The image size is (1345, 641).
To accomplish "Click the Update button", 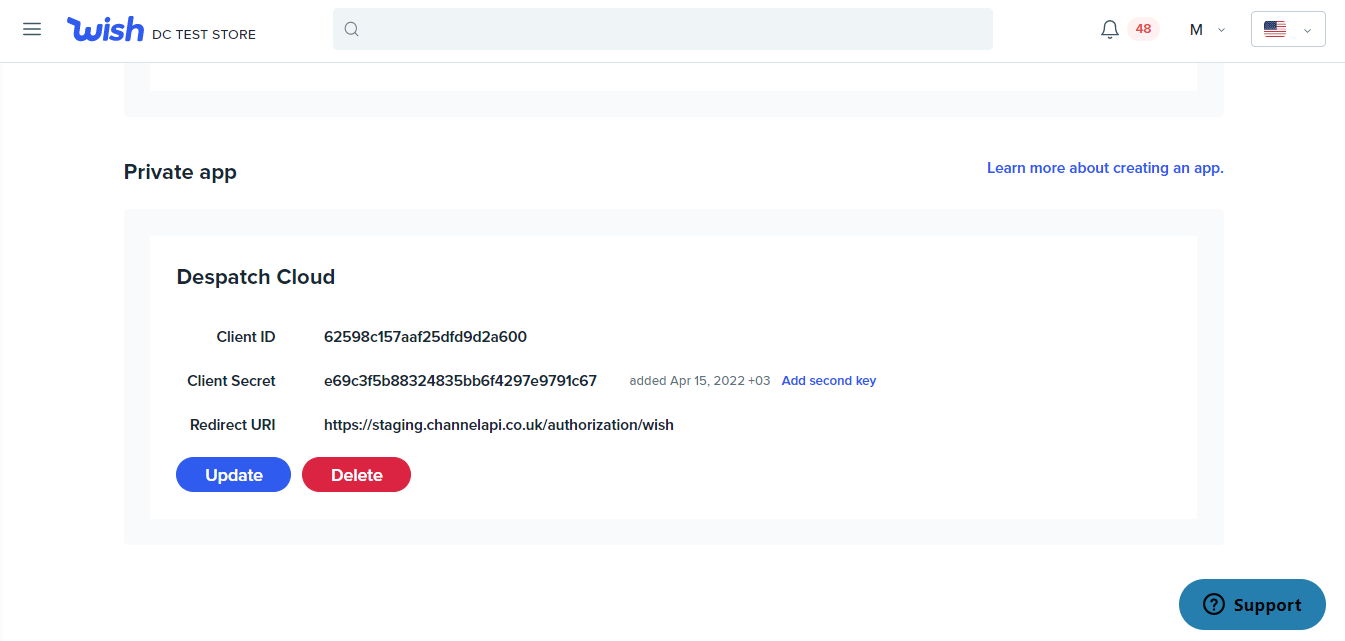I will tap(233, 475).
